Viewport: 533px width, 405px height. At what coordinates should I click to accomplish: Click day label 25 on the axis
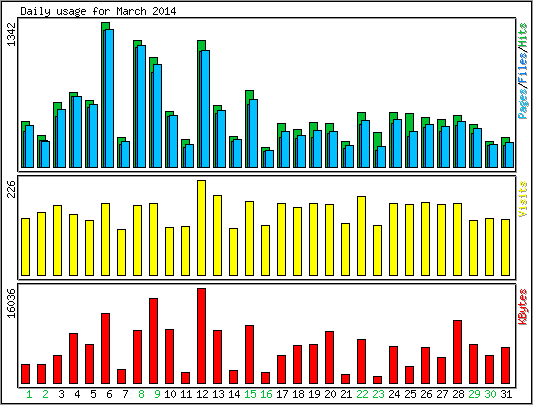tap(410, 394)
